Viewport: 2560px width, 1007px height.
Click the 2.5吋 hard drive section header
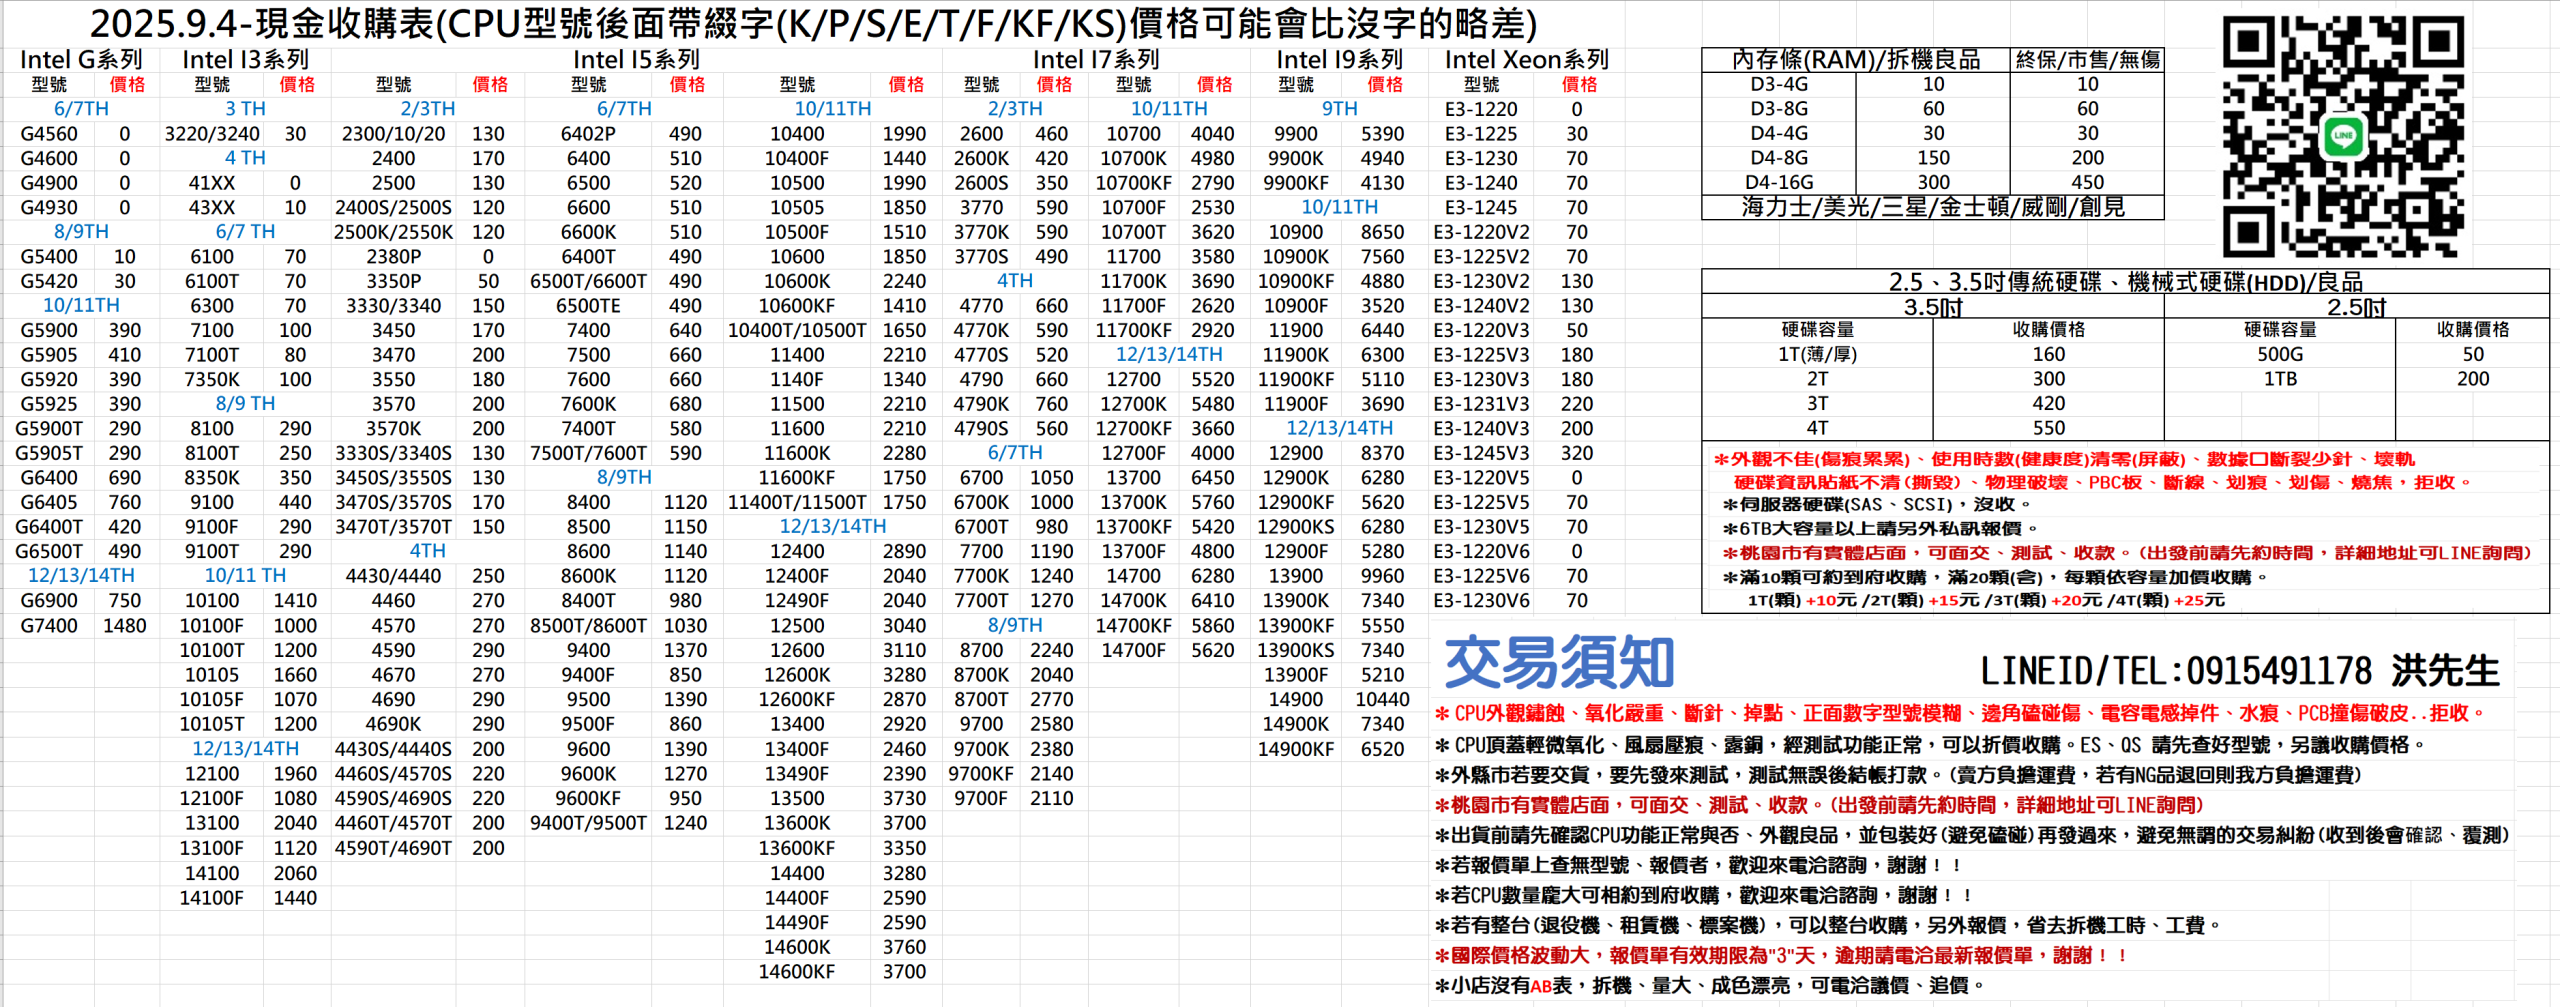pos(2356,307)
